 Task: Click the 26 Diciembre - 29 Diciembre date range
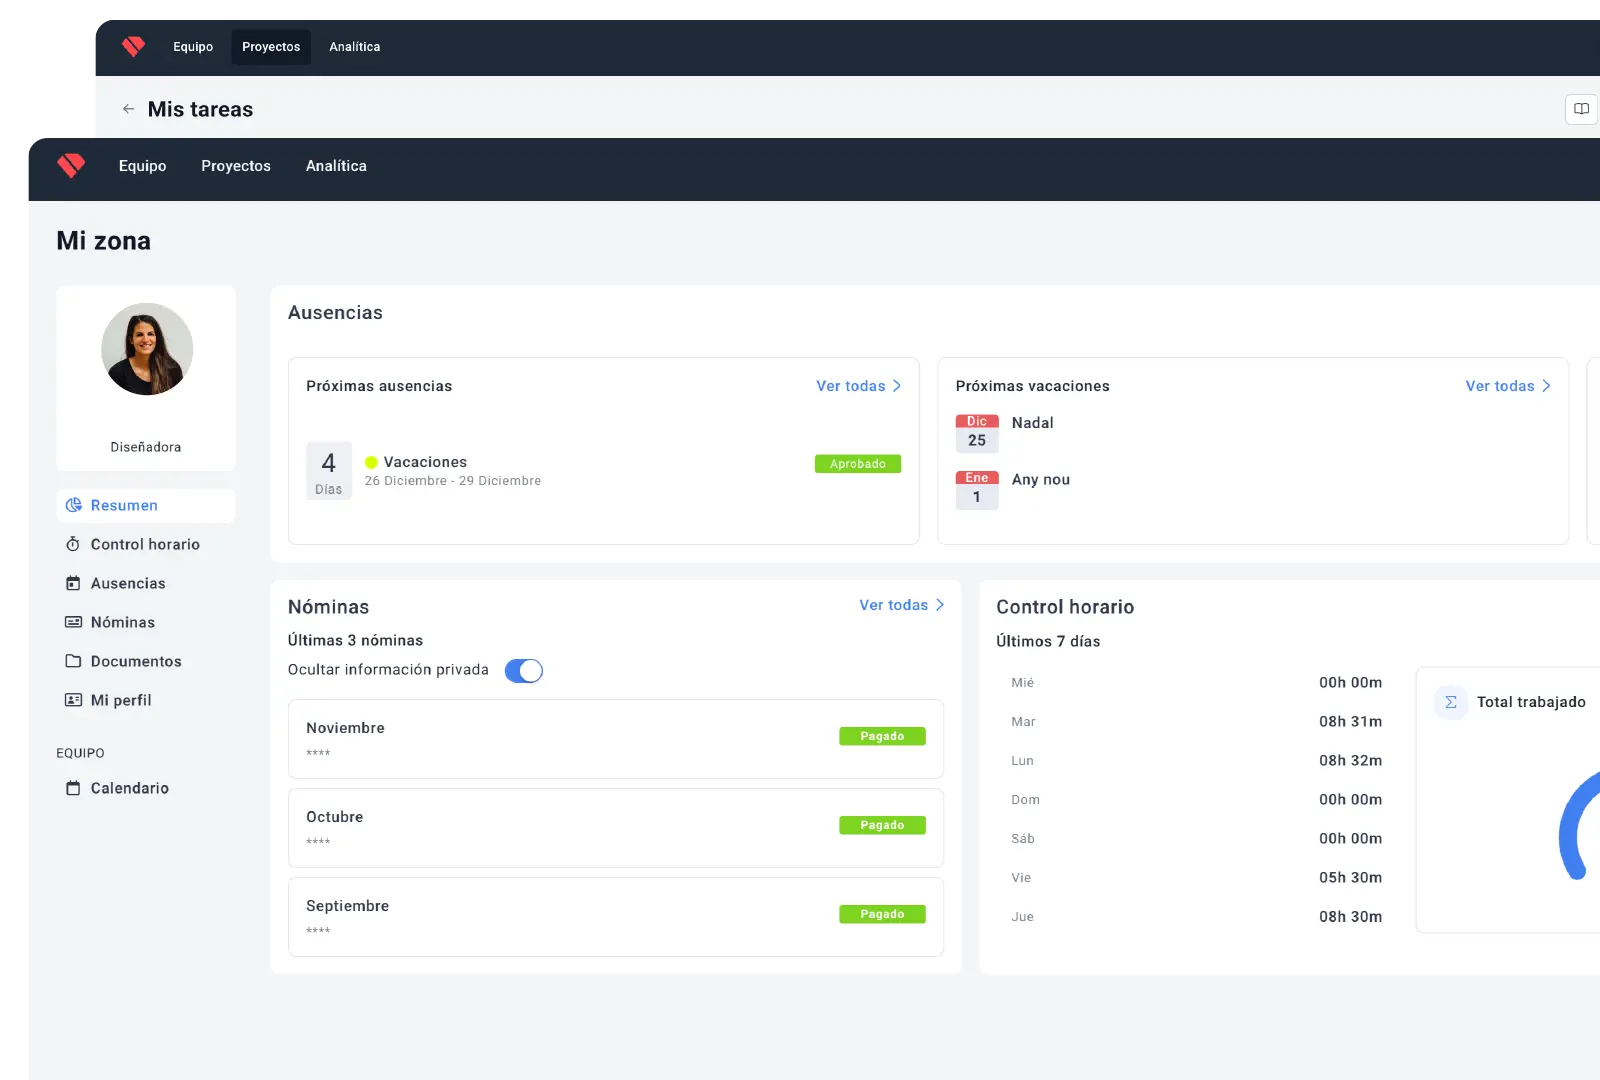pyautogui.click(x=453, y=481)
